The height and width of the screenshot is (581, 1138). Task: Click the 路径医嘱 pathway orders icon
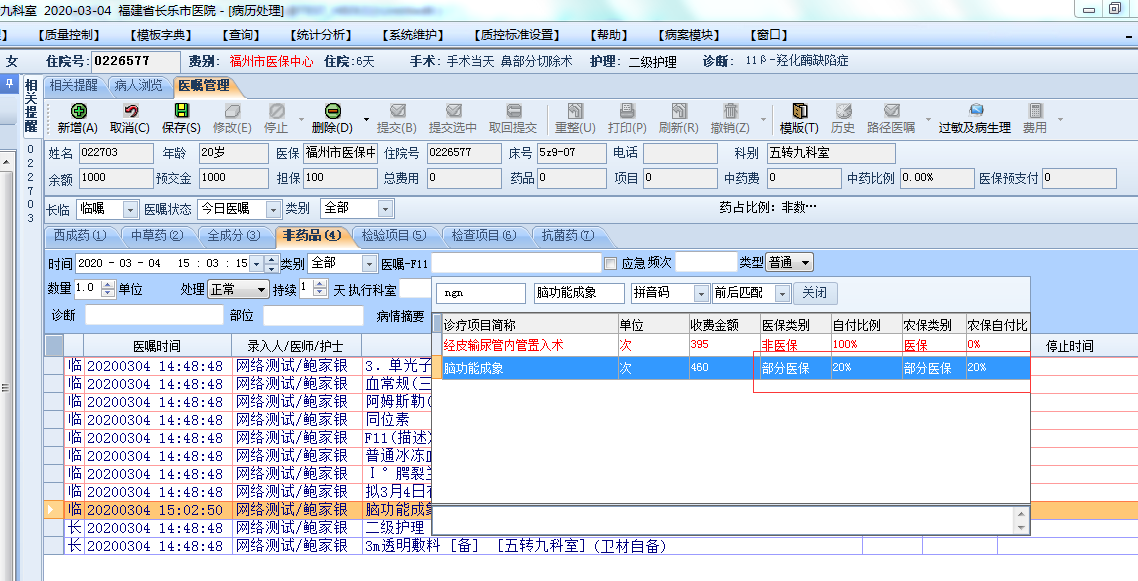coord(892,111)
